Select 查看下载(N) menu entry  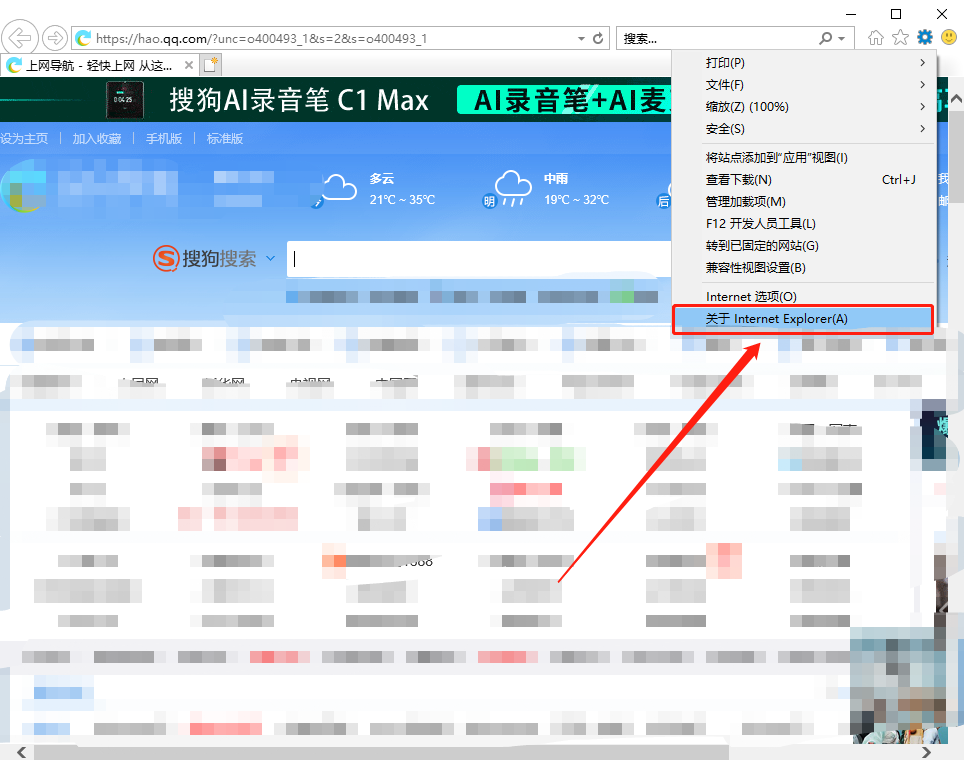[804, 180]
